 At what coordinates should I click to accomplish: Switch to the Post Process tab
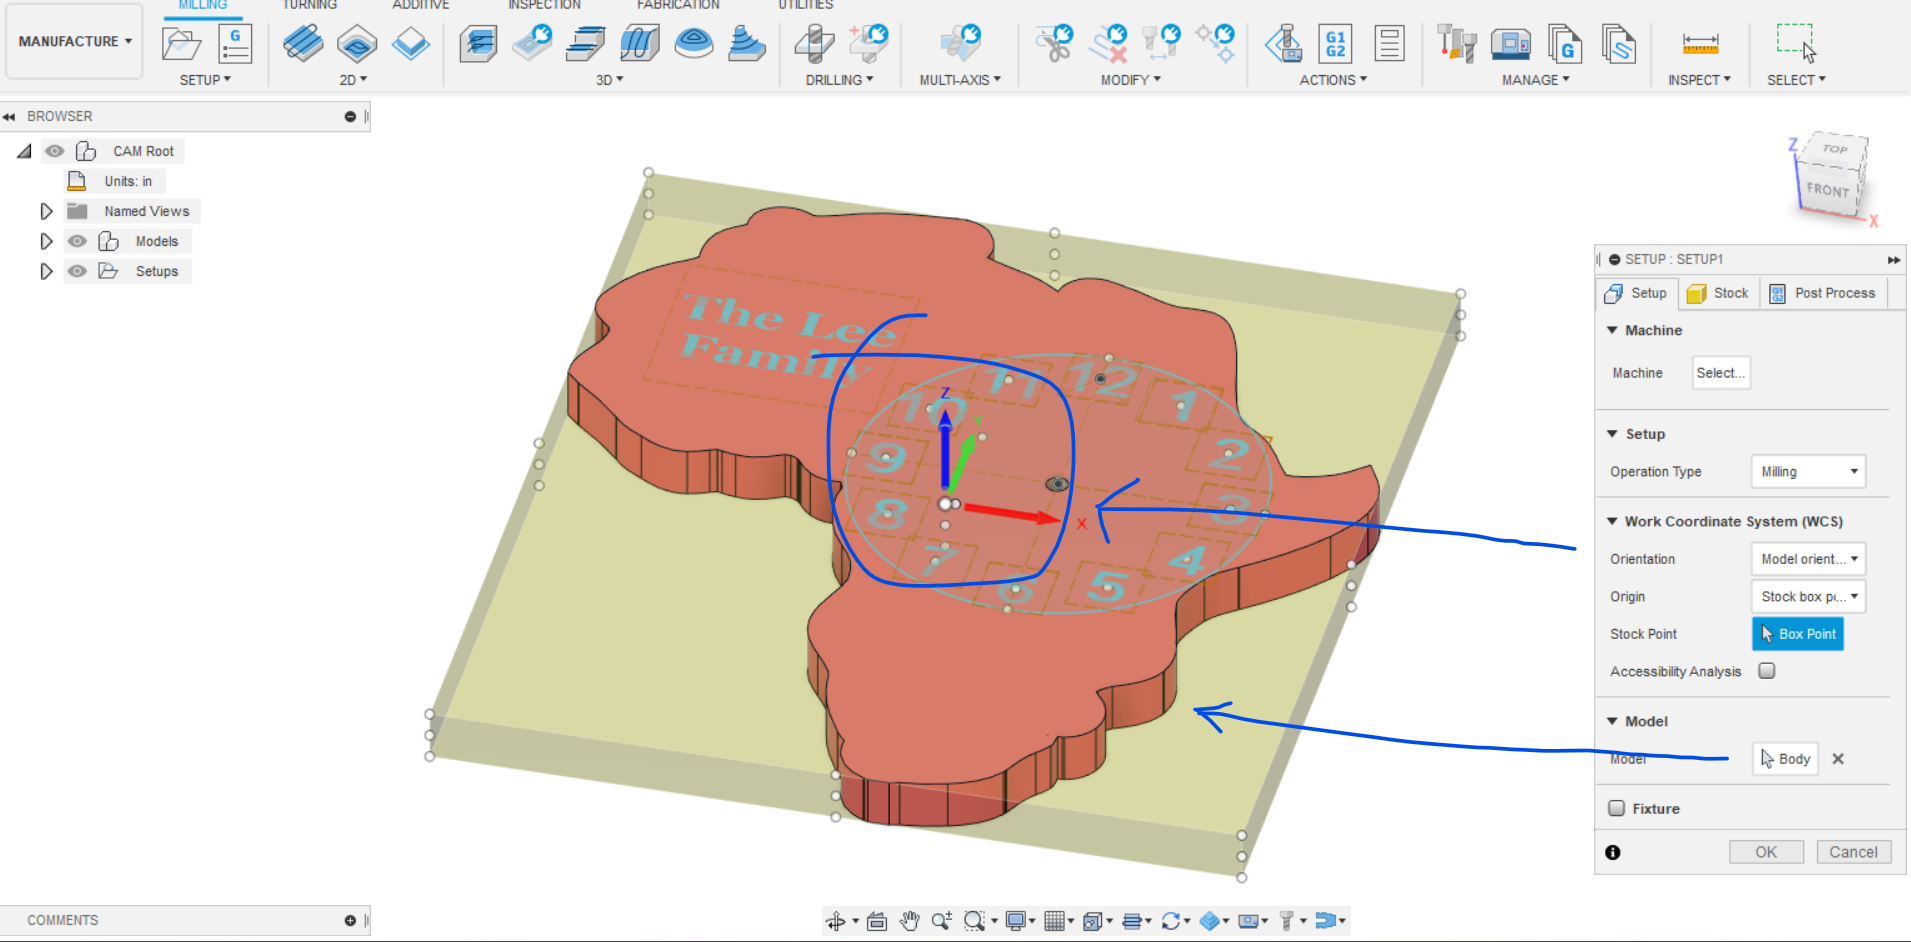(x=1822, y=293)
